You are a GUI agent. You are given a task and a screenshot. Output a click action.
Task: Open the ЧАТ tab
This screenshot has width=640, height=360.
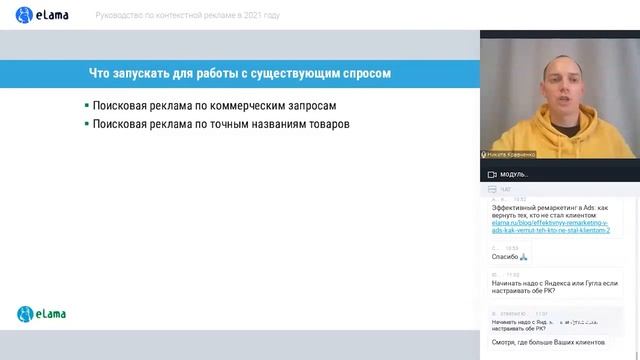pos(505,189)
